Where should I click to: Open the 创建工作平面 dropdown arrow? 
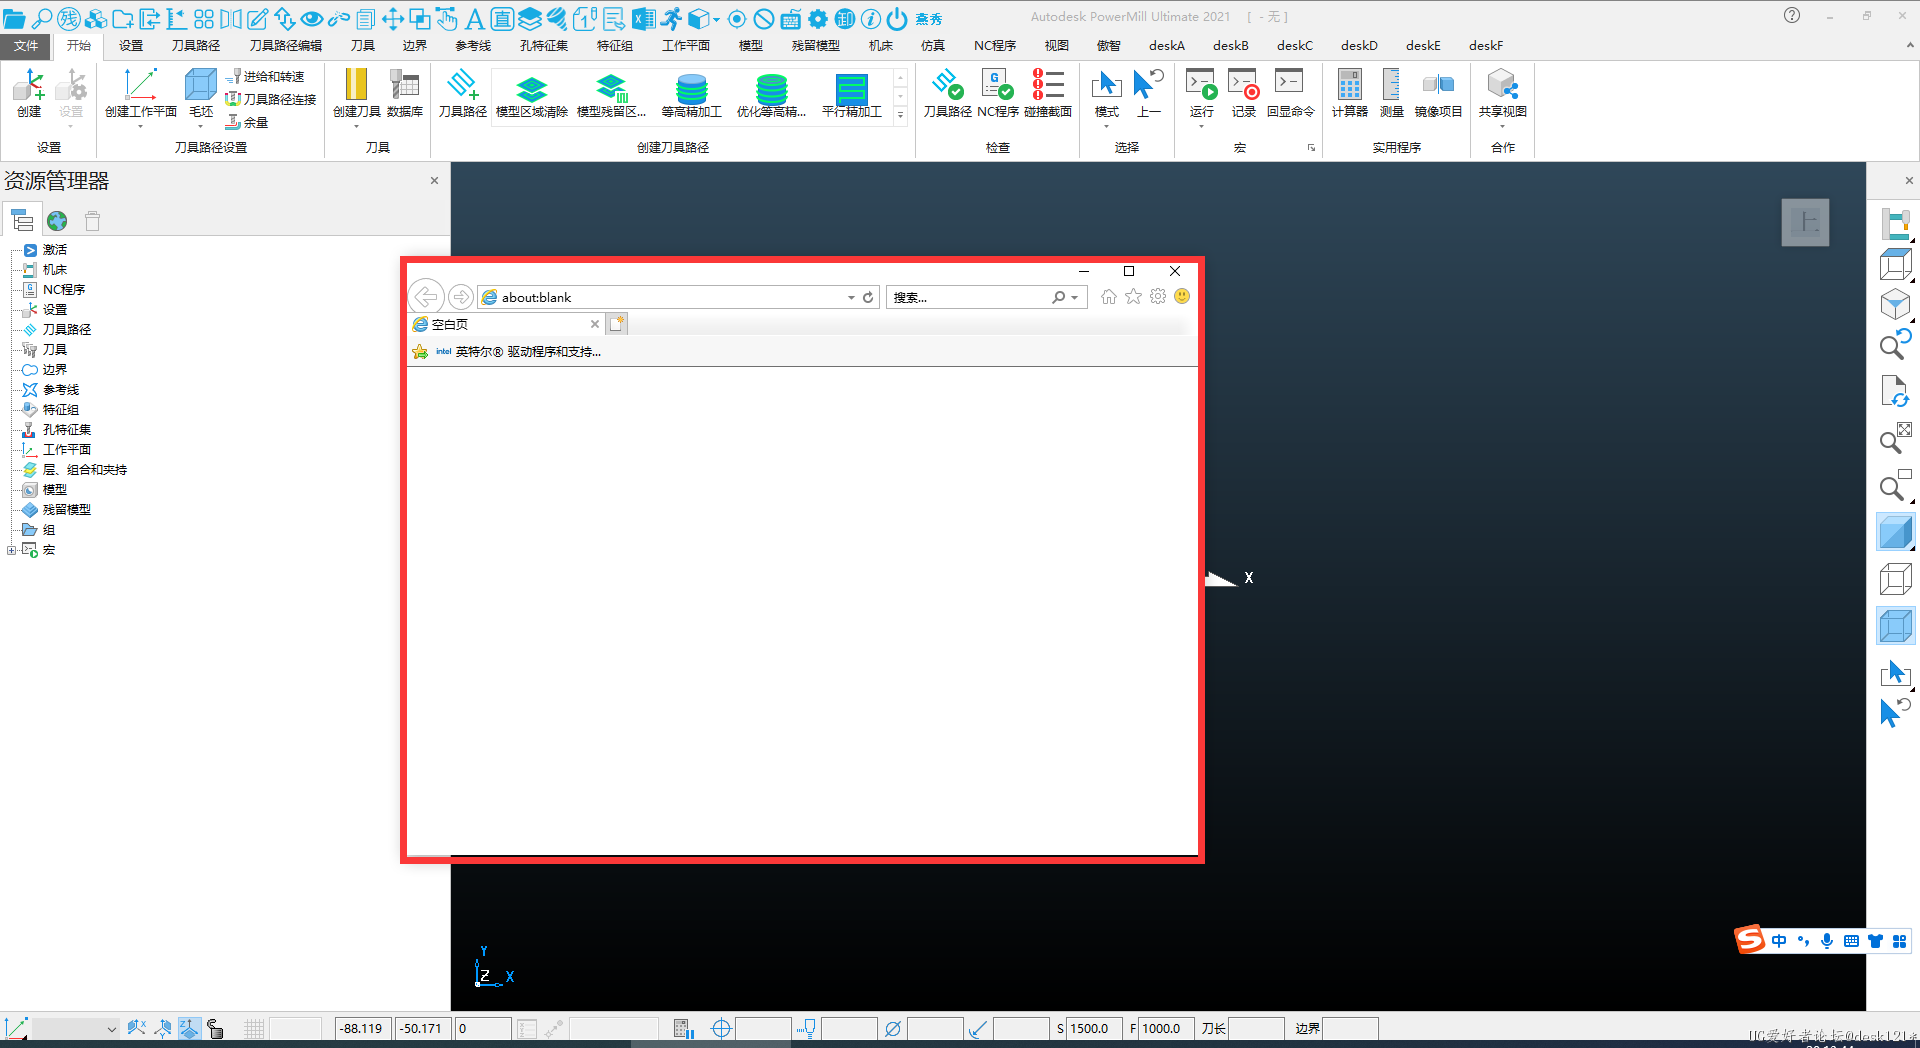(x=141, y=127)
